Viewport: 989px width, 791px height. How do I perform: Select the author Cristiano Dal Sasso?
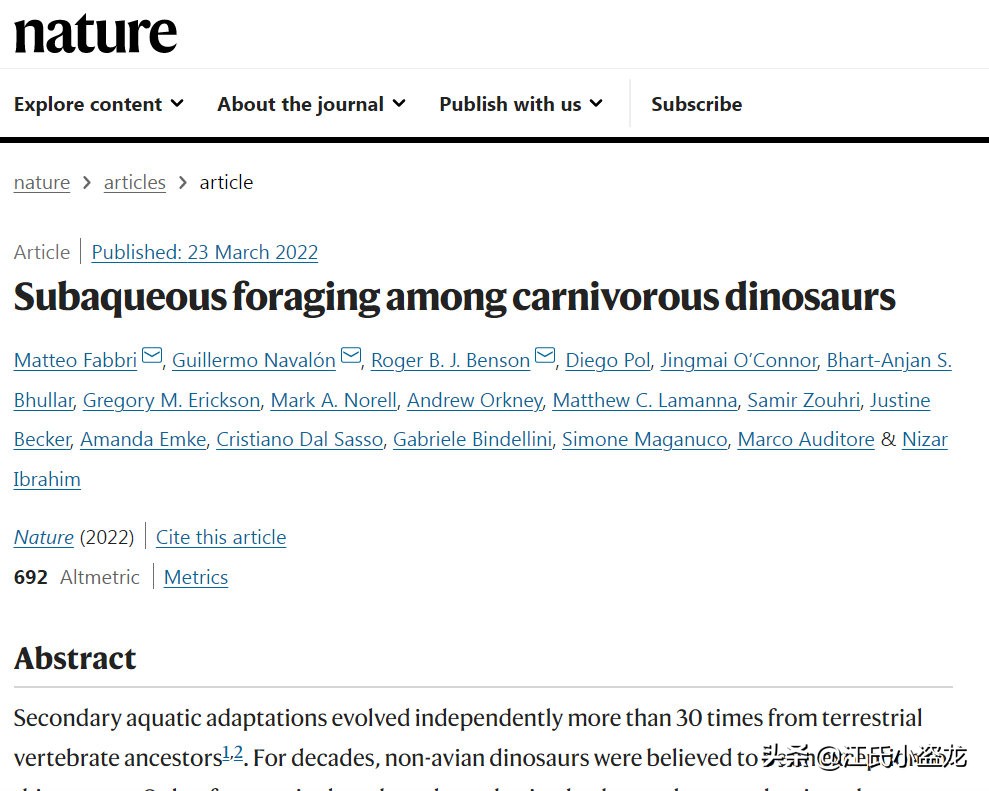click(300, 440)
